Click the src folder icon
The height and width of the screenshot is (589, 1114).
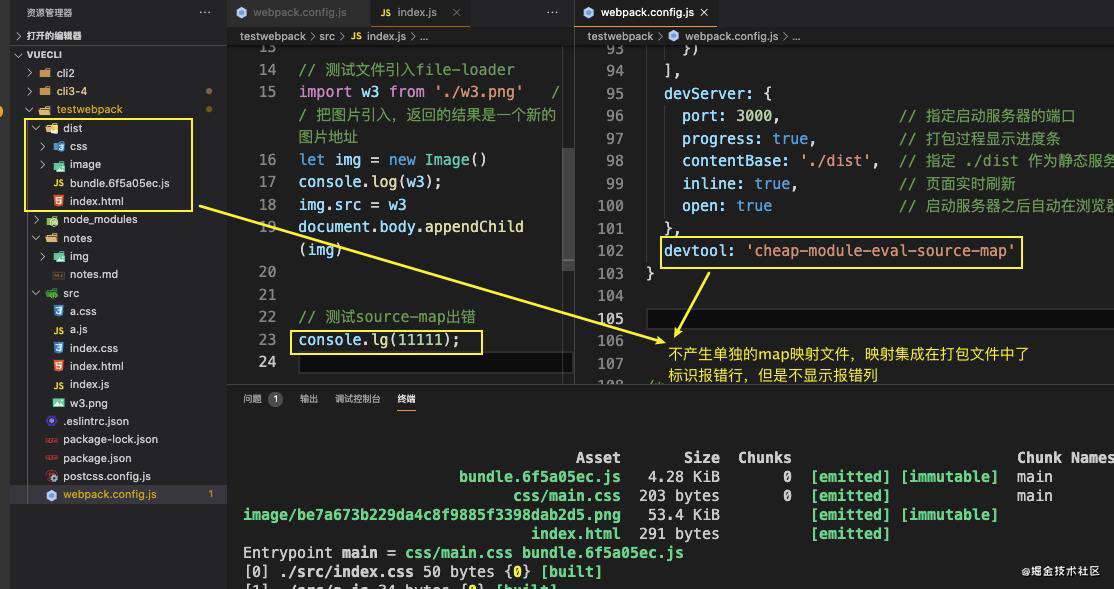tap(51, 293)
